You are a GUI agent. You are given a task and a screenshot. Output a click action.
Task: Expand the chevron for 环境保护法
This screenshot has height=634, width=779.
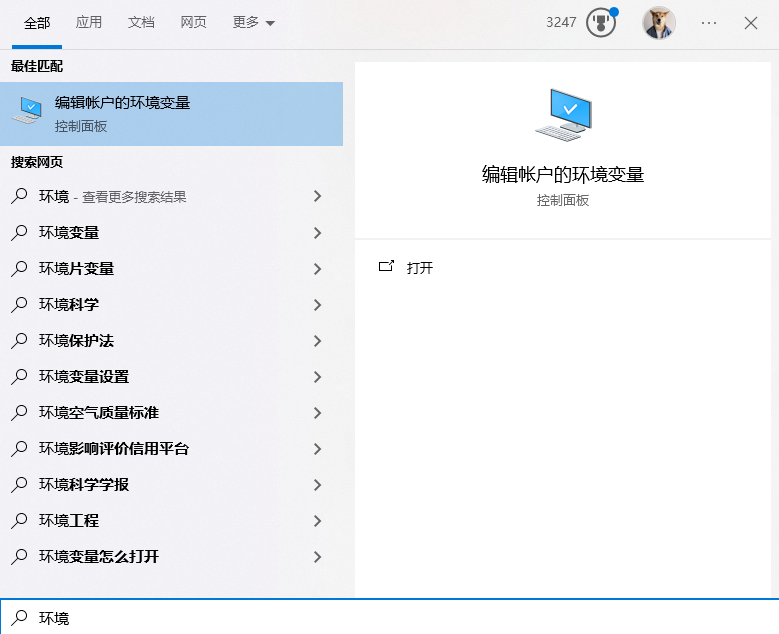[x=317, y=341]
